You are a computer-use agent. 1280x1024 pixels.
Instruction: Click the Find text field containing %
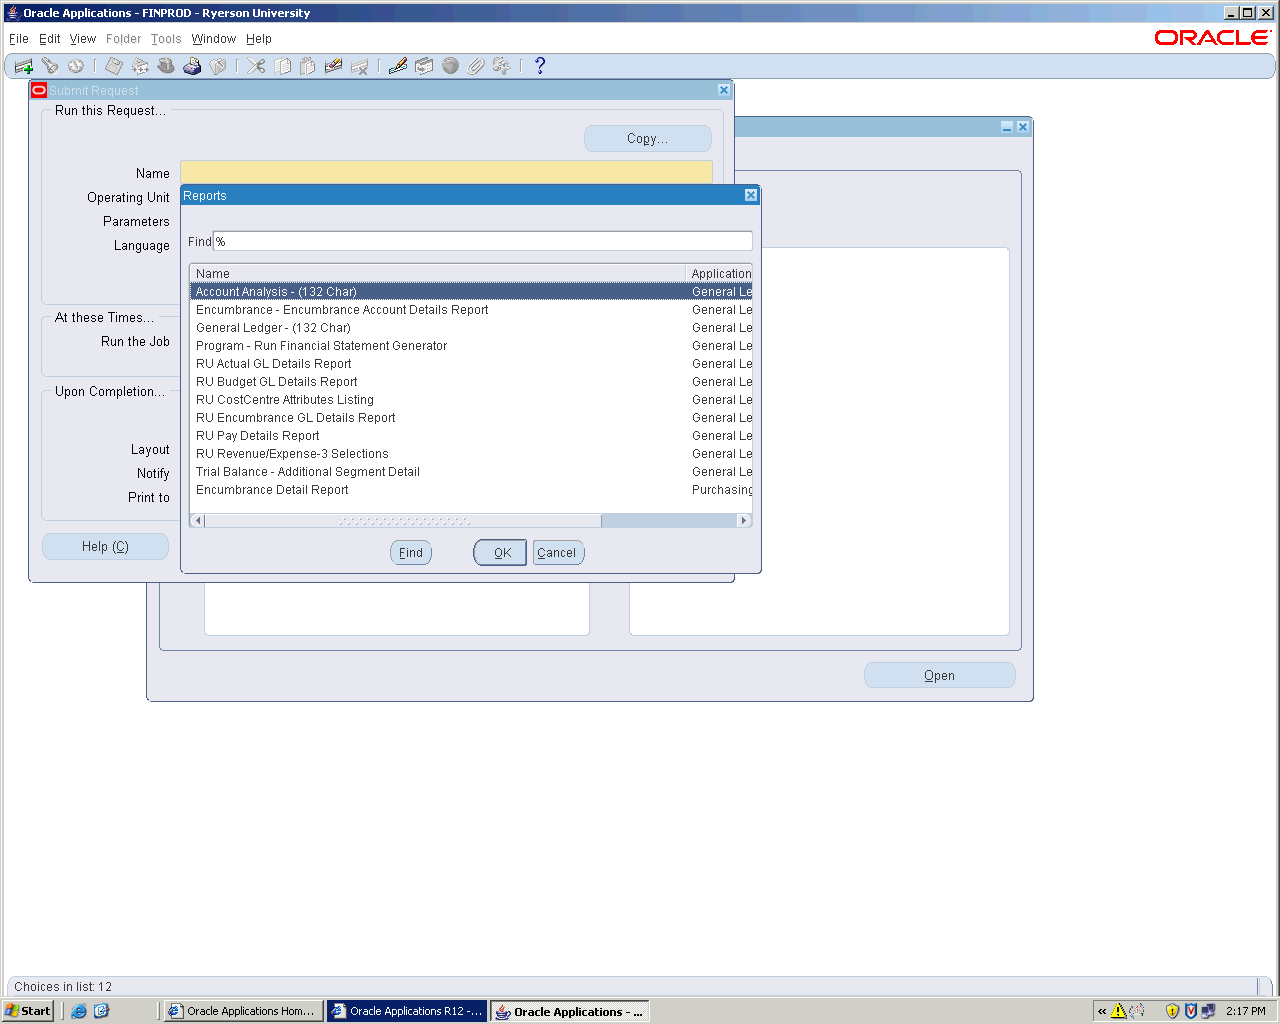[482, 242]
